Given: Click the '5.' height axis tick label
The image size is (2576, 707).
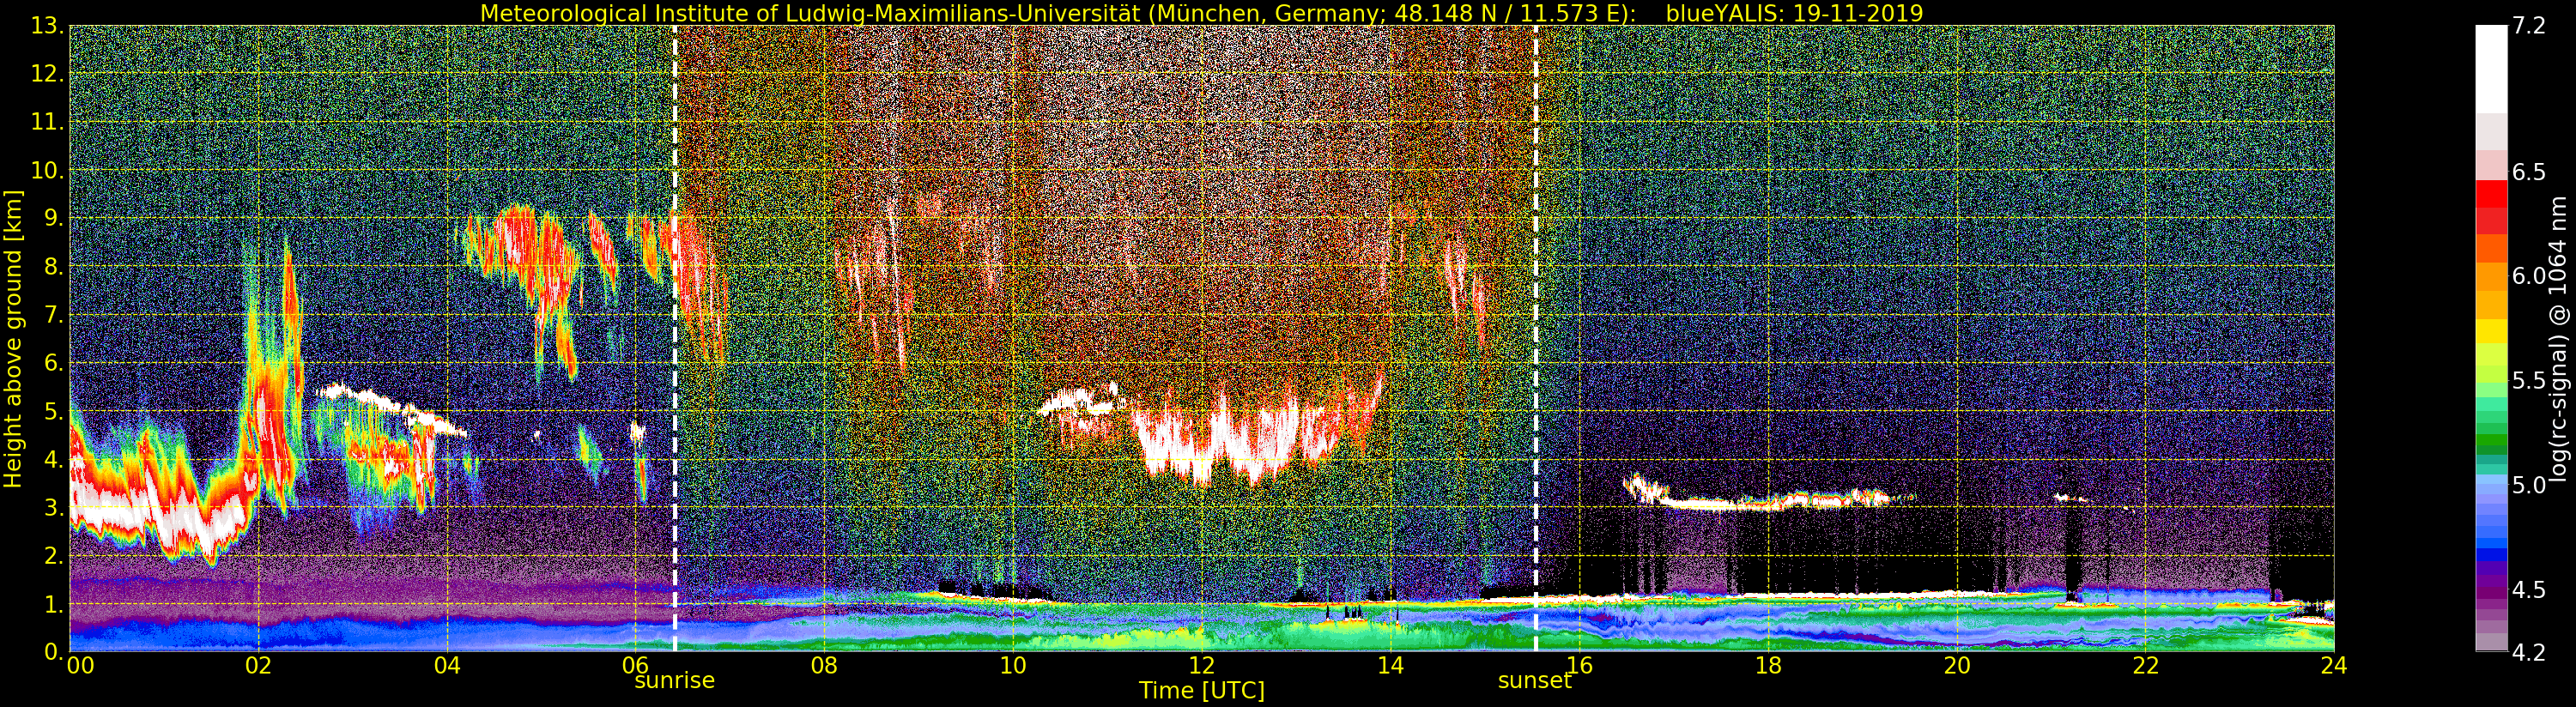Looking at the screenshot, I should [54, 412].
